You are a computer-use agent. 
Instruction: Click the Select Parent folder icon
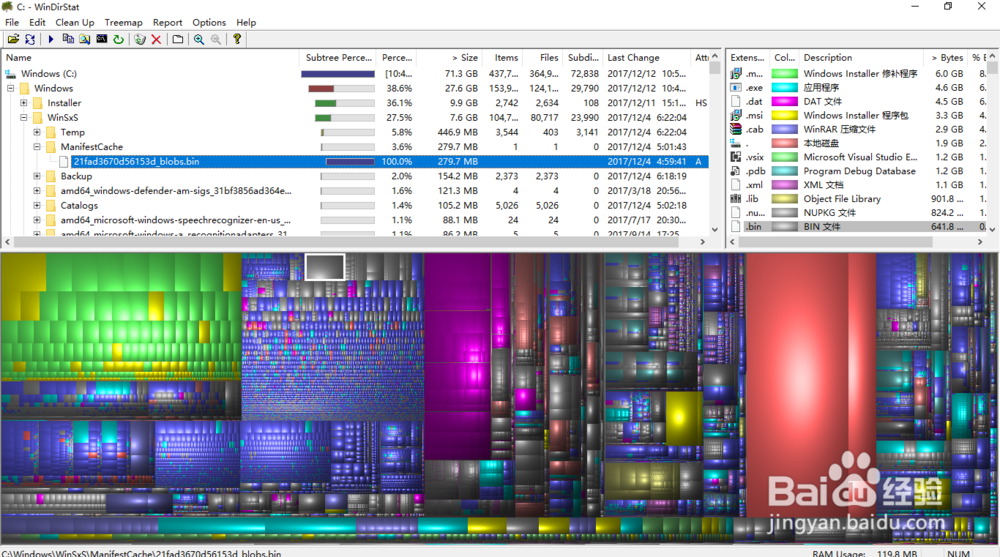pos(178,40)
